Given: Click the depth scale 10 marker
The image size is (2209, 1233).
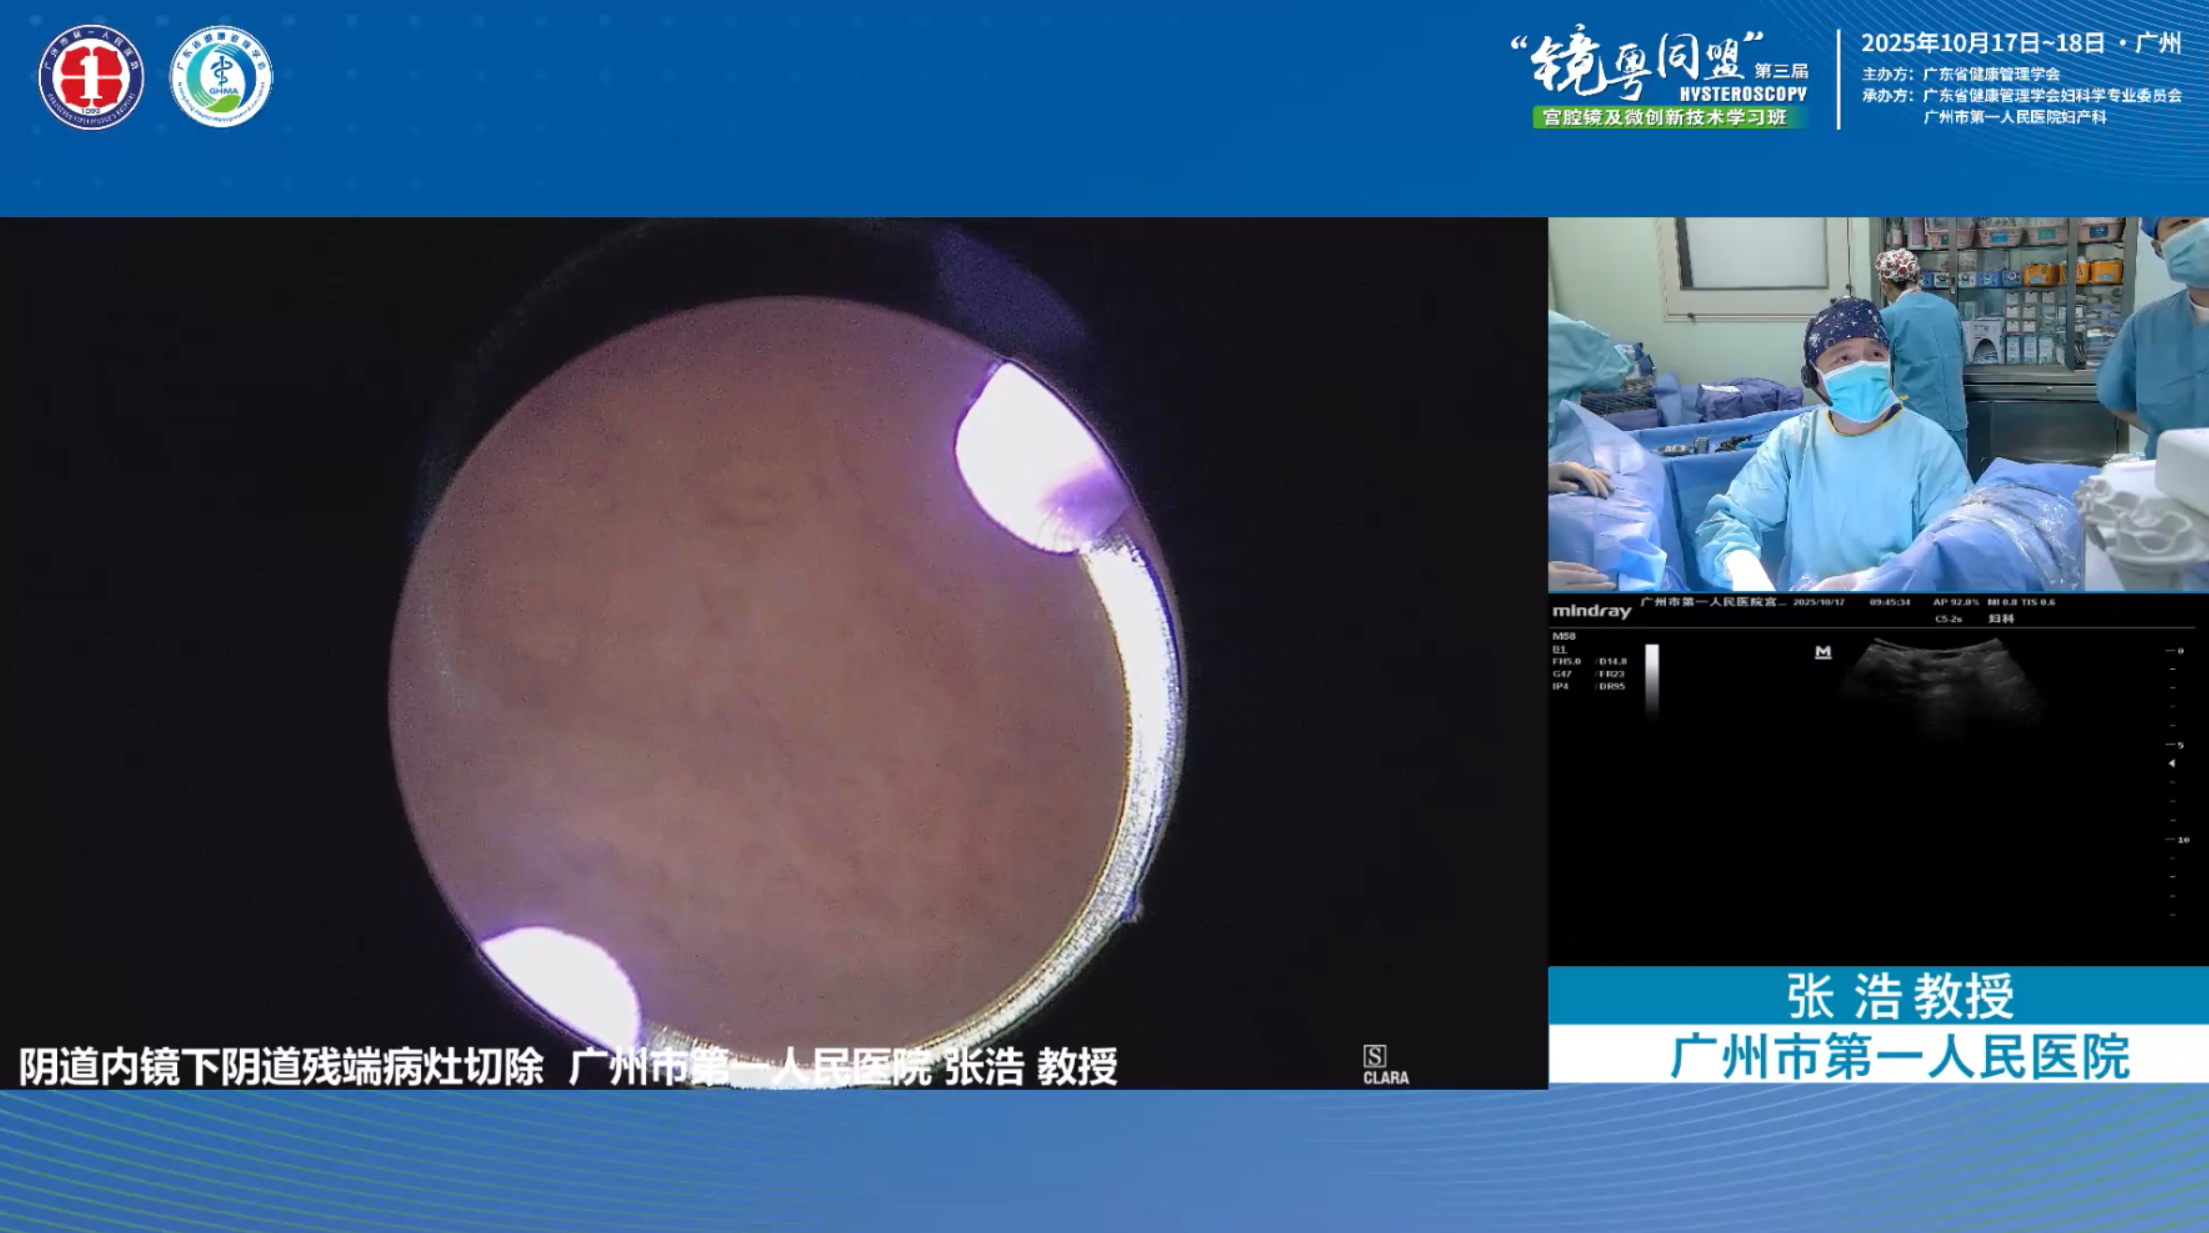Looking at the screenshot, I should (x=2182, y=840).
